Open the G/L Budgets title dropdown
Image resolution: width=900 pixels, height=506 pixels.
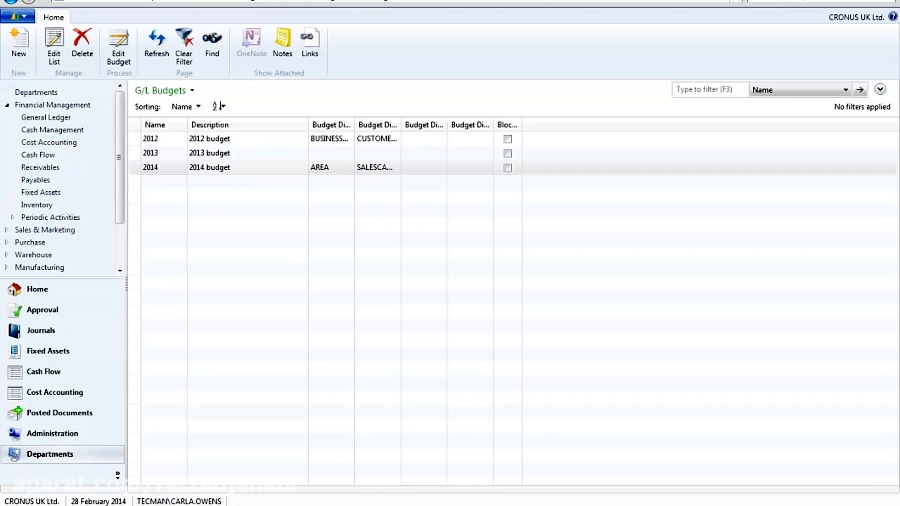(192, 91)
